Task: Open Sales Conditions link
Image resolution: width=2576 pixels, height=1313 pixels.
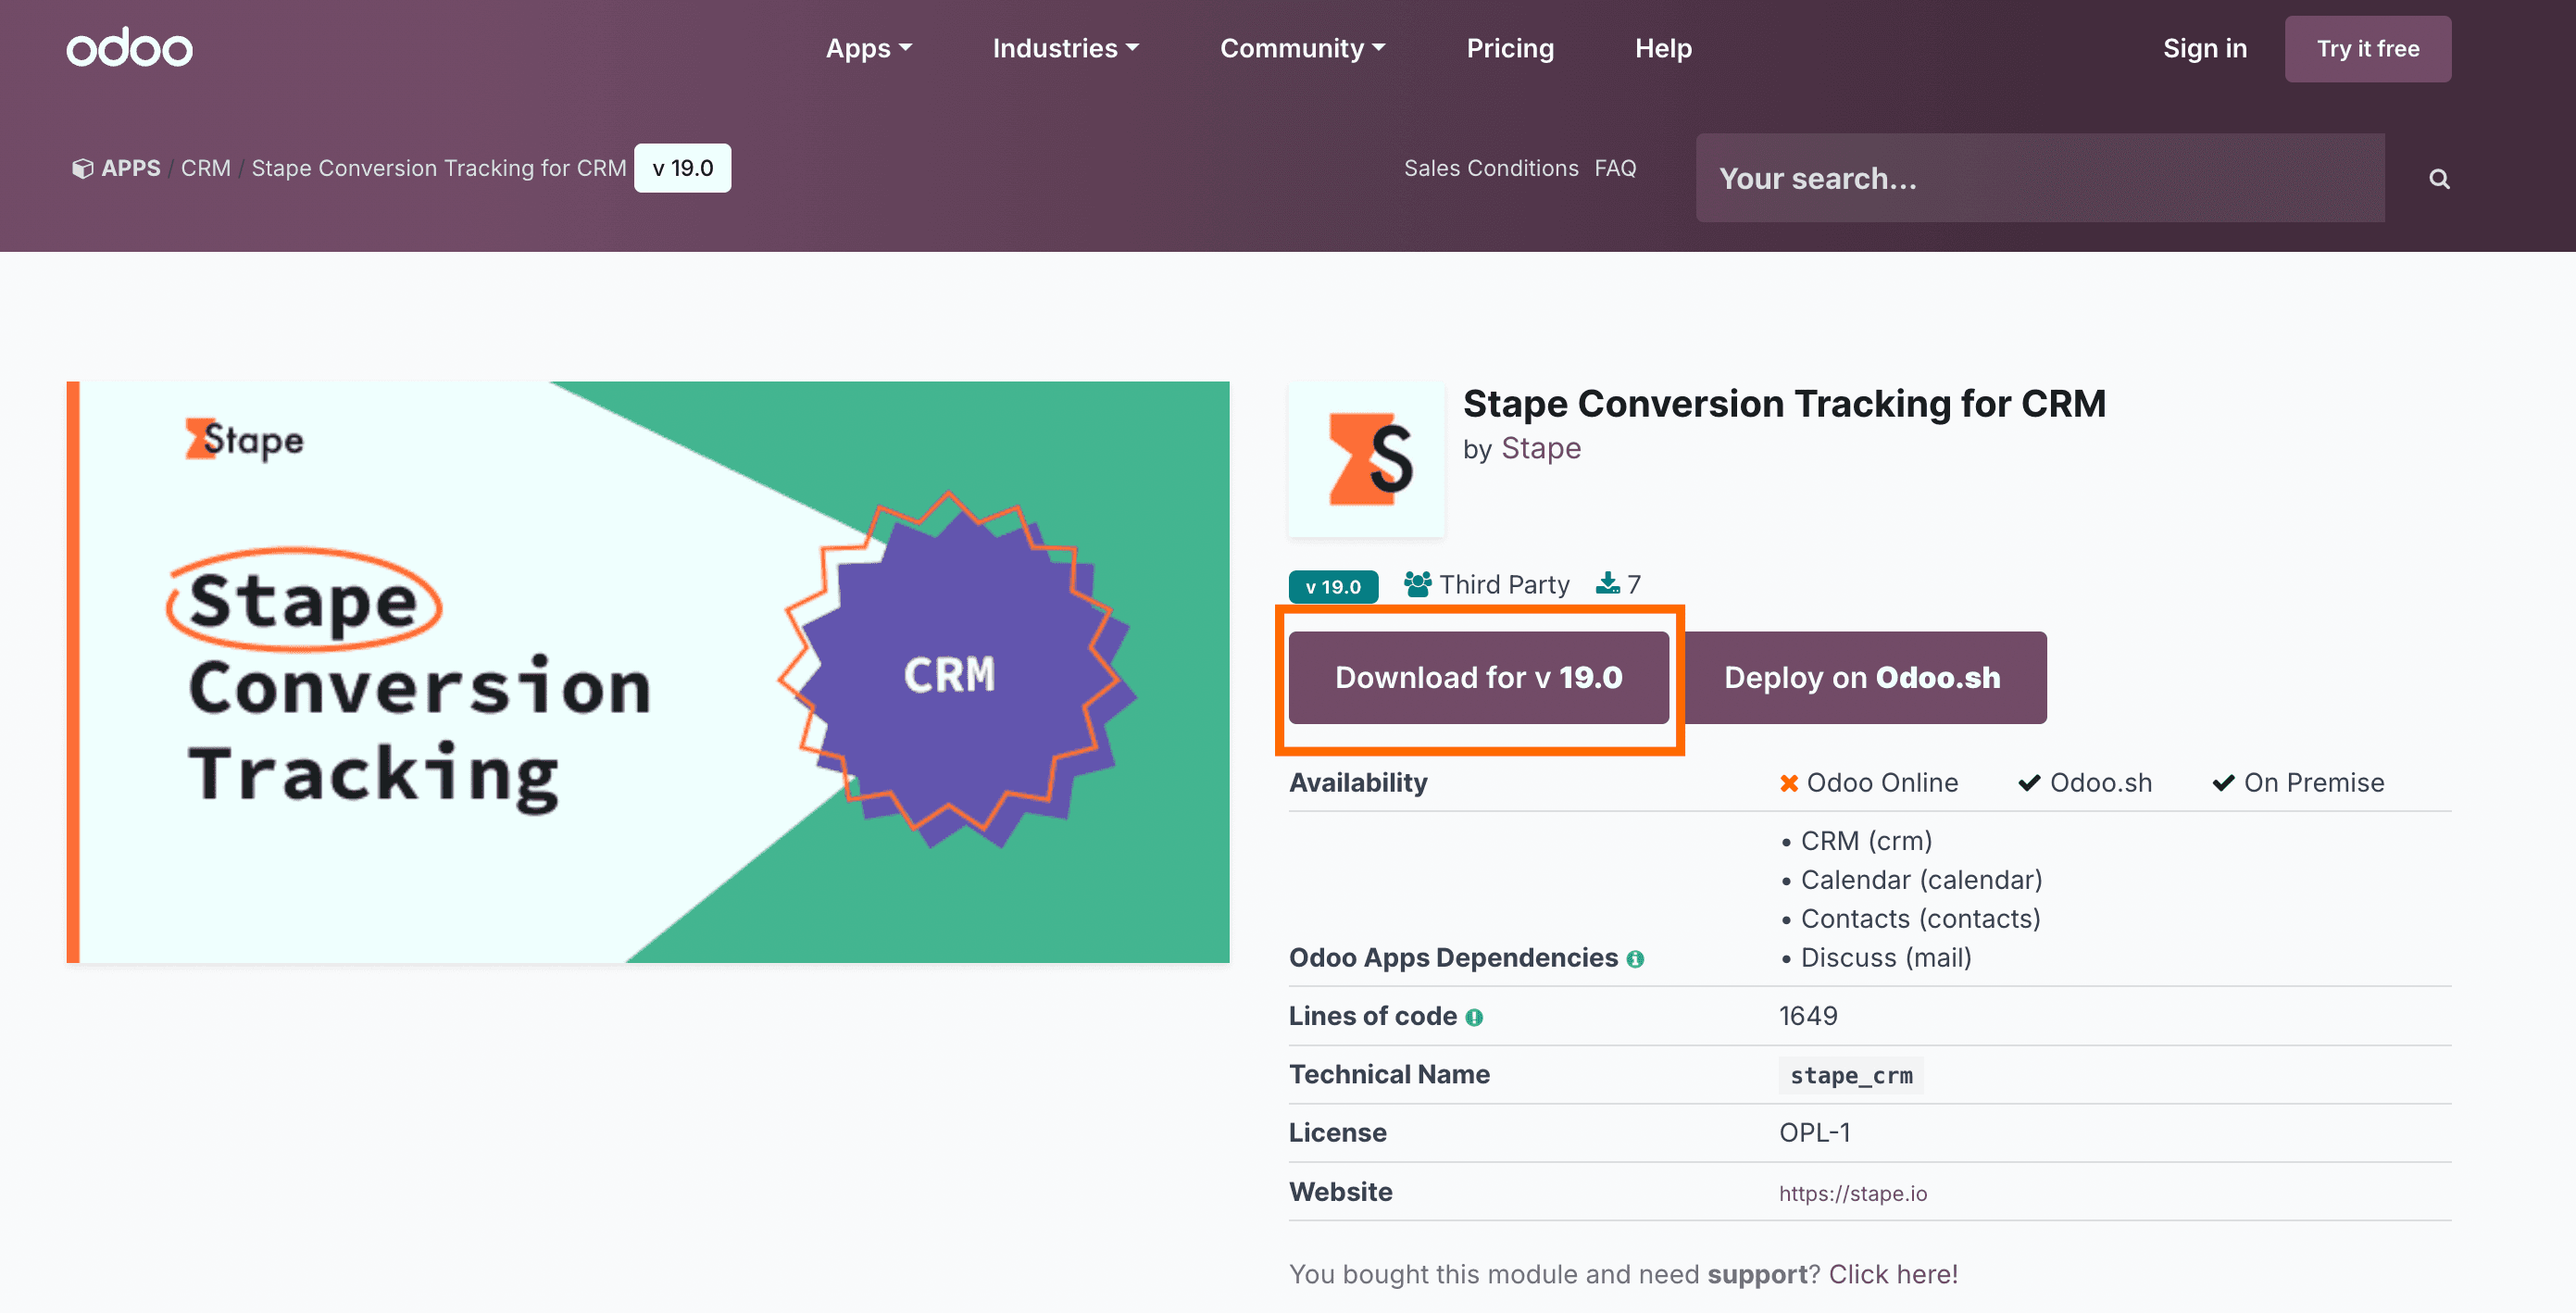Action: click(1491, 168)
